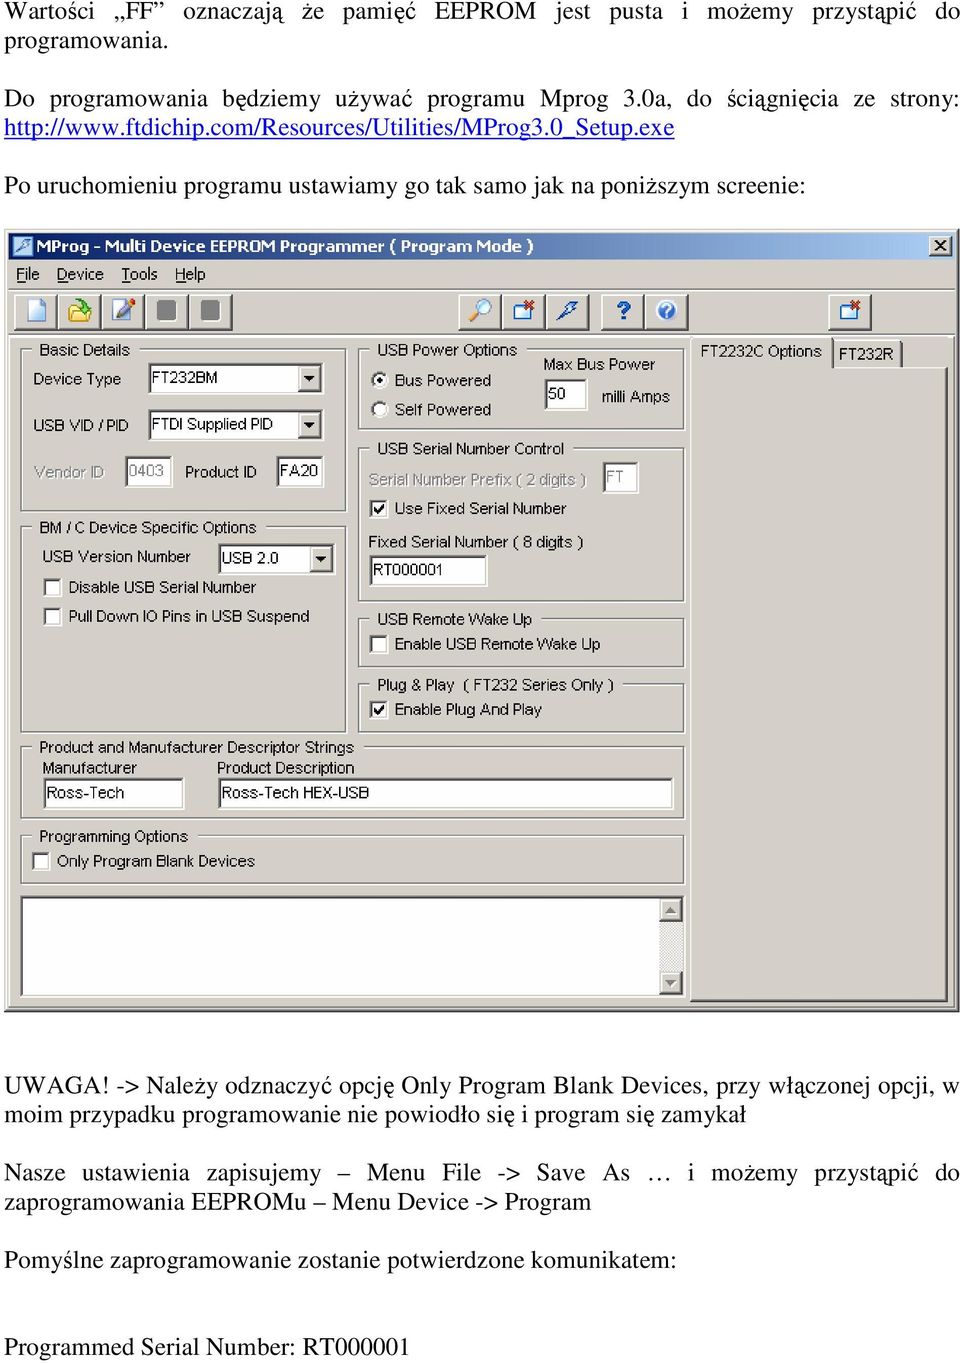Click the Serial Number Prefix field FT
This screenshot has height=1364, width=960.
pyautogui.click(x=620, y=477)
